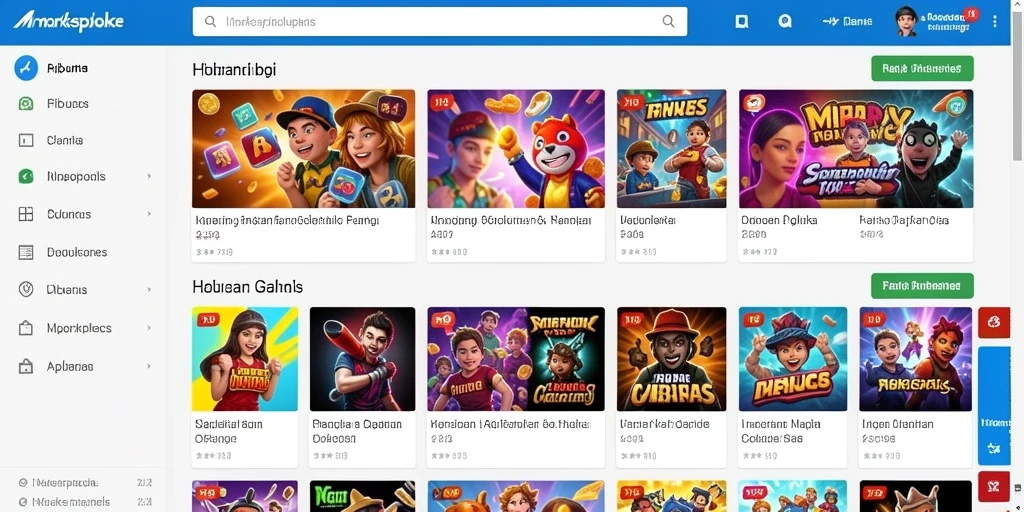Select the blue circular icon atop the sidebar
The height and width of the screenshot is (512, 1024).
(x=26, y=67)
